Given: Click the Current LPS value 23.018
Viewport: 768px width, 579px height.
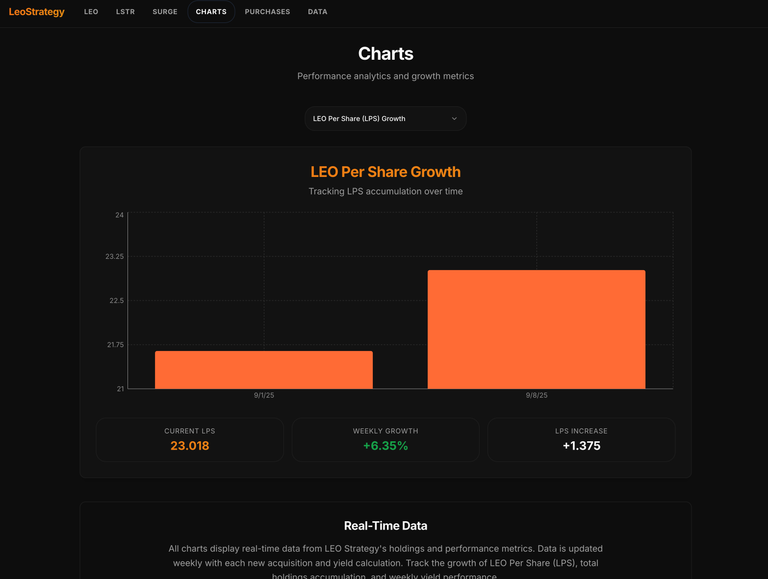Looking at the screenshot, I should point(190,446).
